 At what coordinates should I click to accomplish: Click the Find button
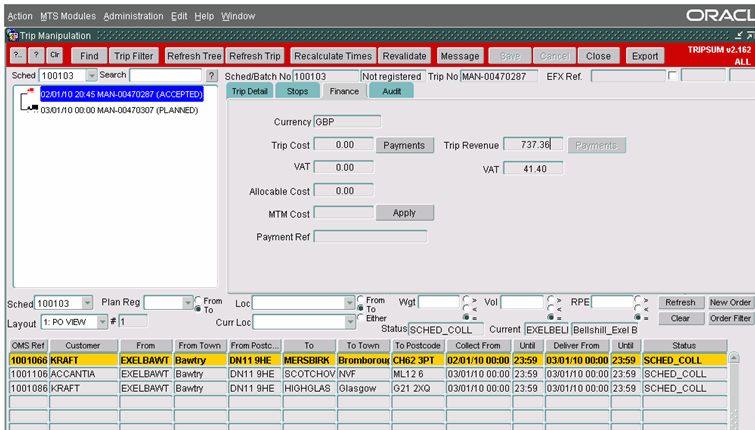click(x=89, y=56)
